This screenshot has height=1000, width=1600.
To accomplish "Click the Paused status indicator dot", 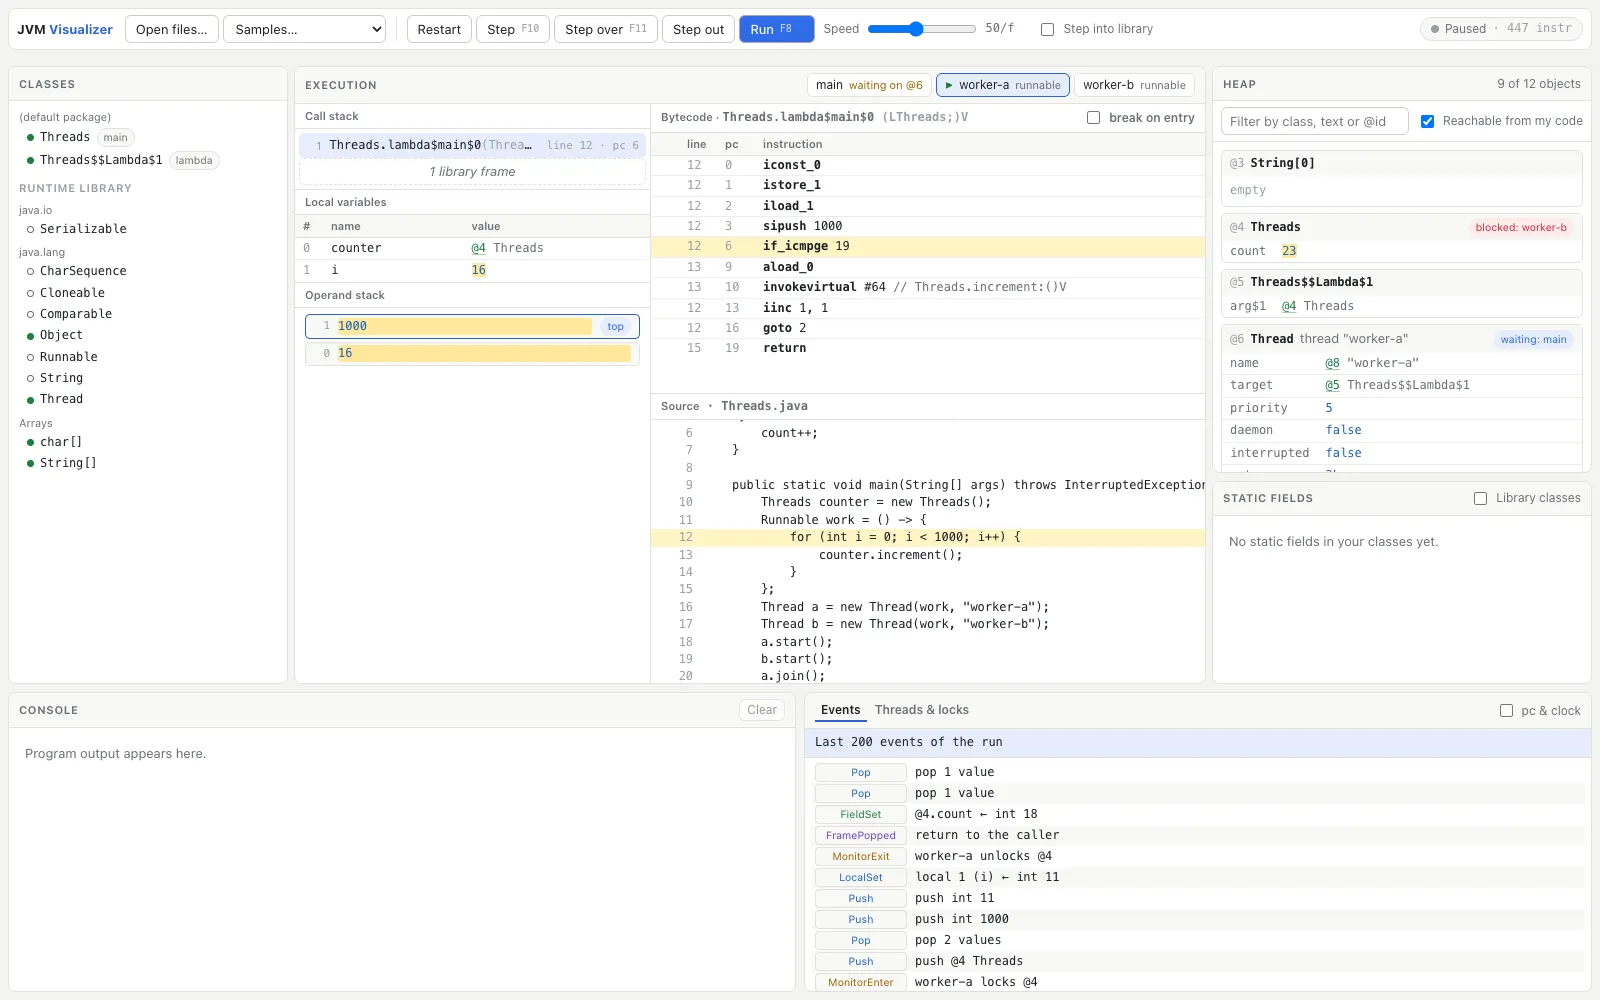I will tap(1435, 29).
